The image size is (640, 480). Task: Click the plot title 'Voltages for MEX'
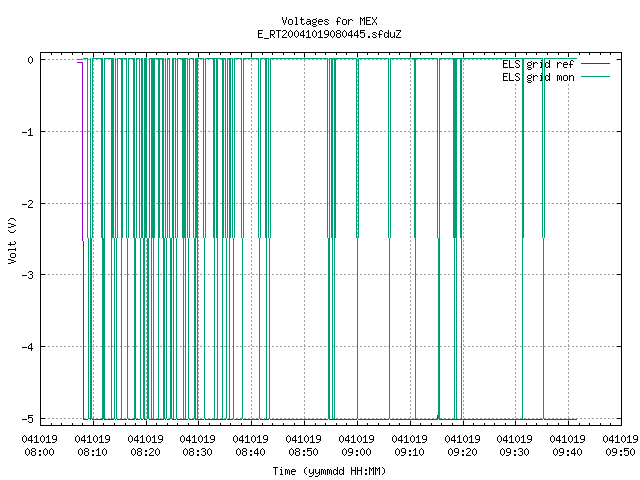329,21
